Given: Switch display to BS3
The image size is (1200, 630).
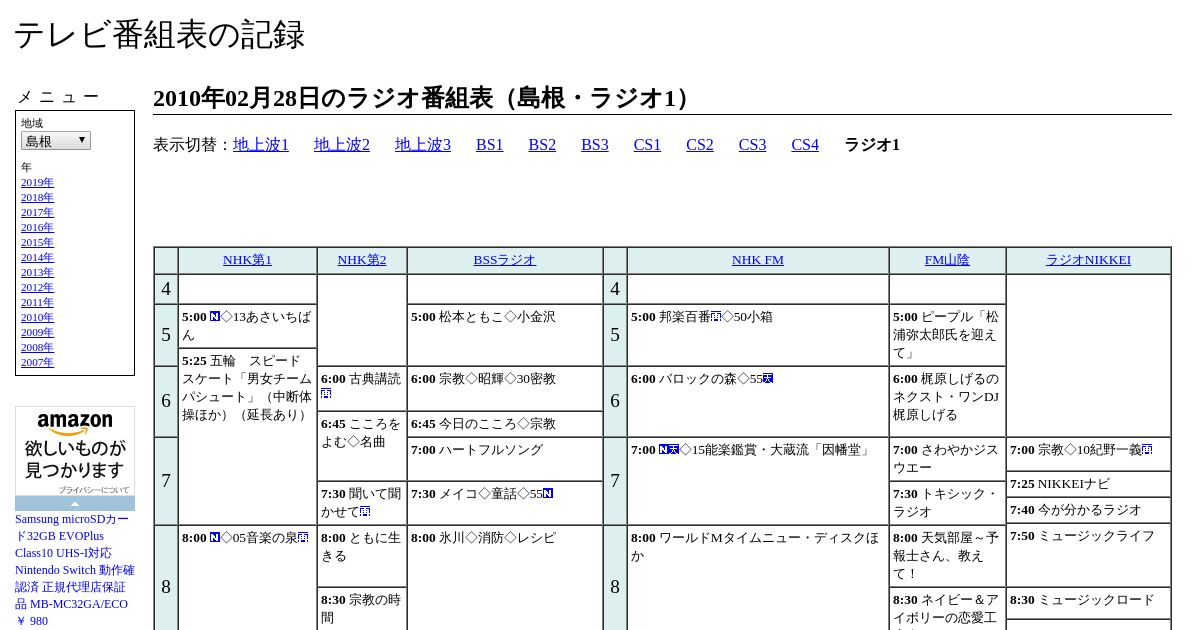Looking at the screenshot, I should (x=595, y=145).
